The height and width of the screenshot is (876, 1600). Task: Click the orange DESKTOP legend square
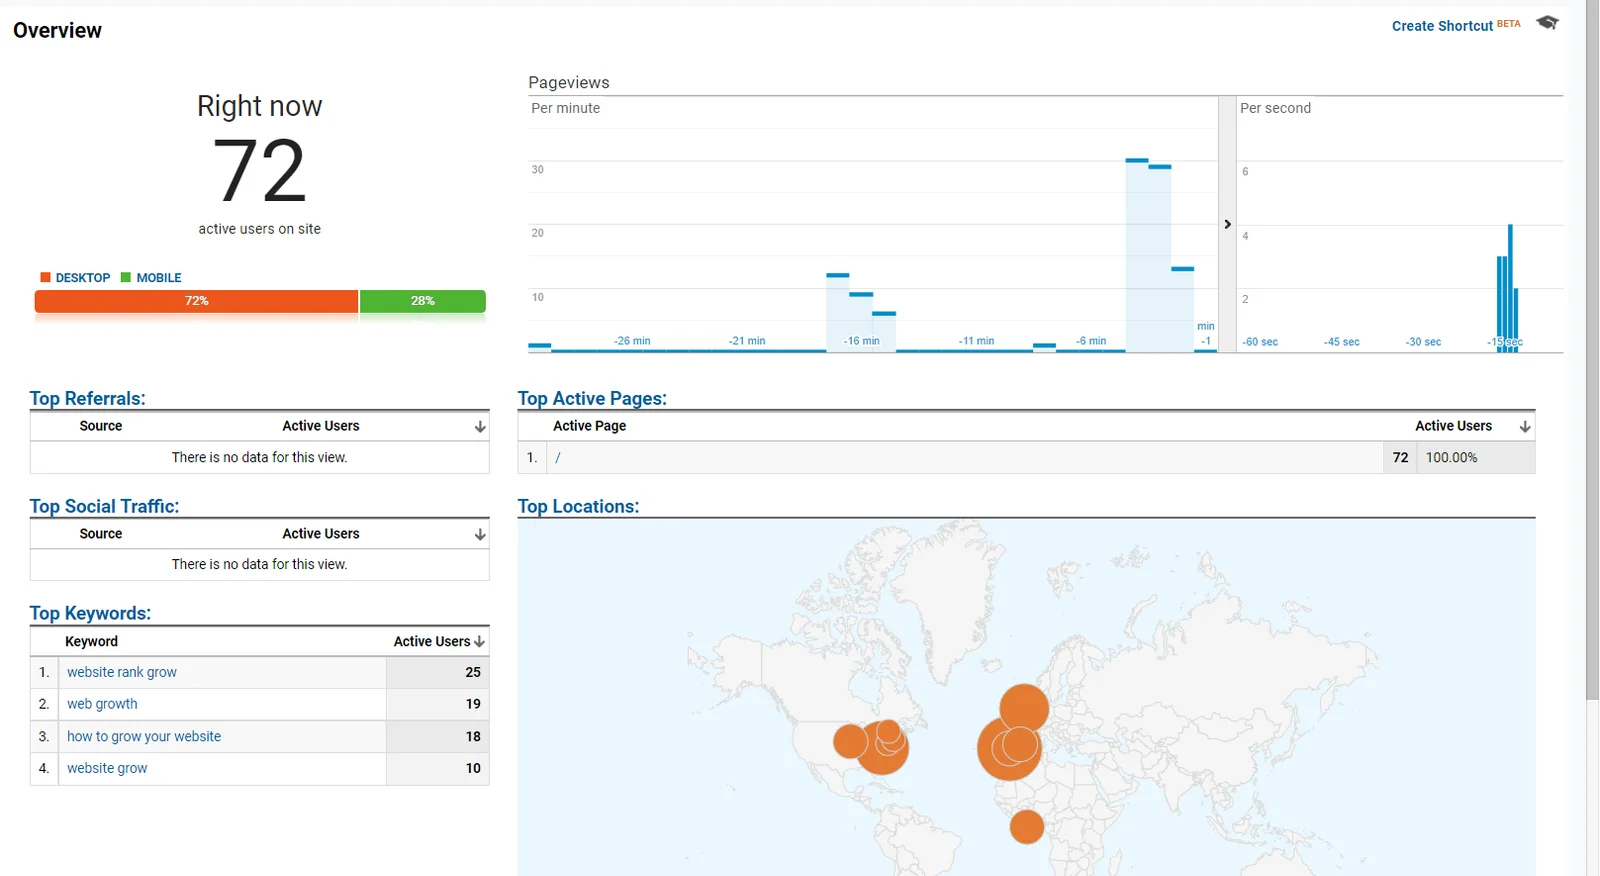coord(45,277)
